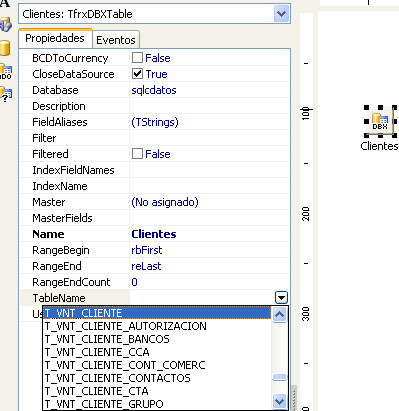
Task: Click the query table icon with question mark
Action: 6,94
